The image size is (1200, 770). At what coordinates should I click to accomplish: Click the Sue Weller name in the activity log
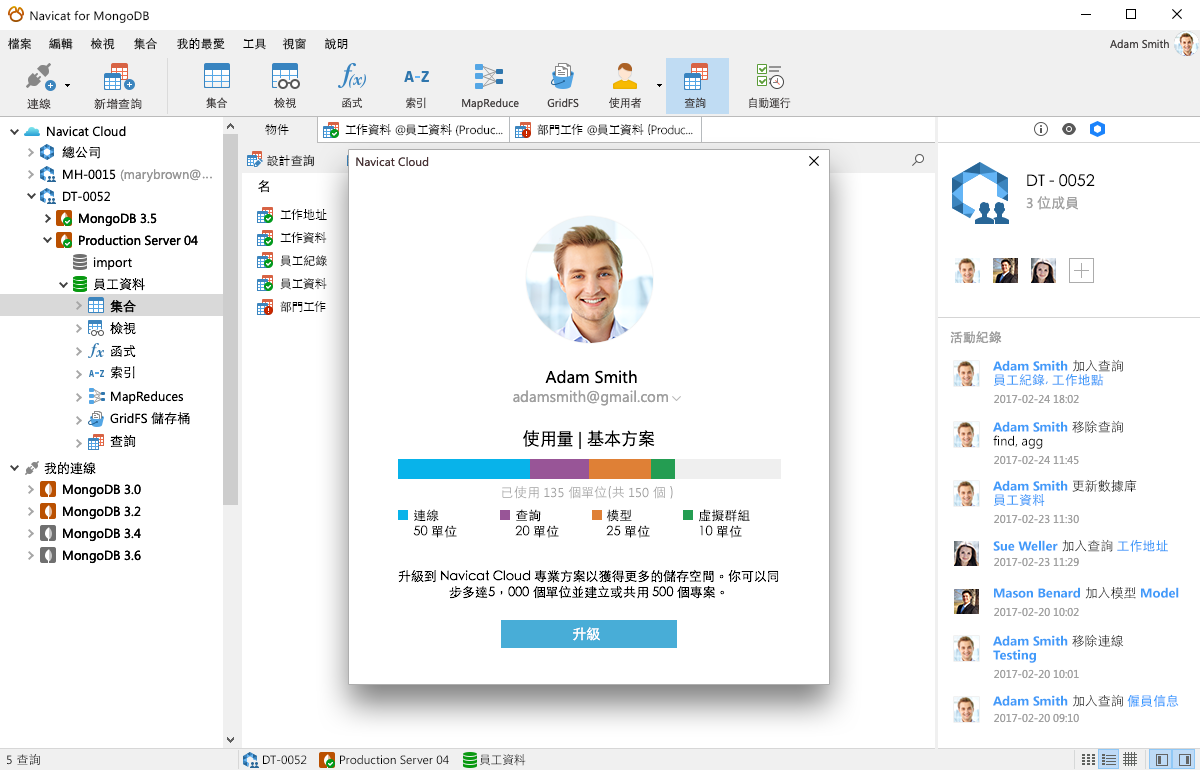(x=1025, y=546)
